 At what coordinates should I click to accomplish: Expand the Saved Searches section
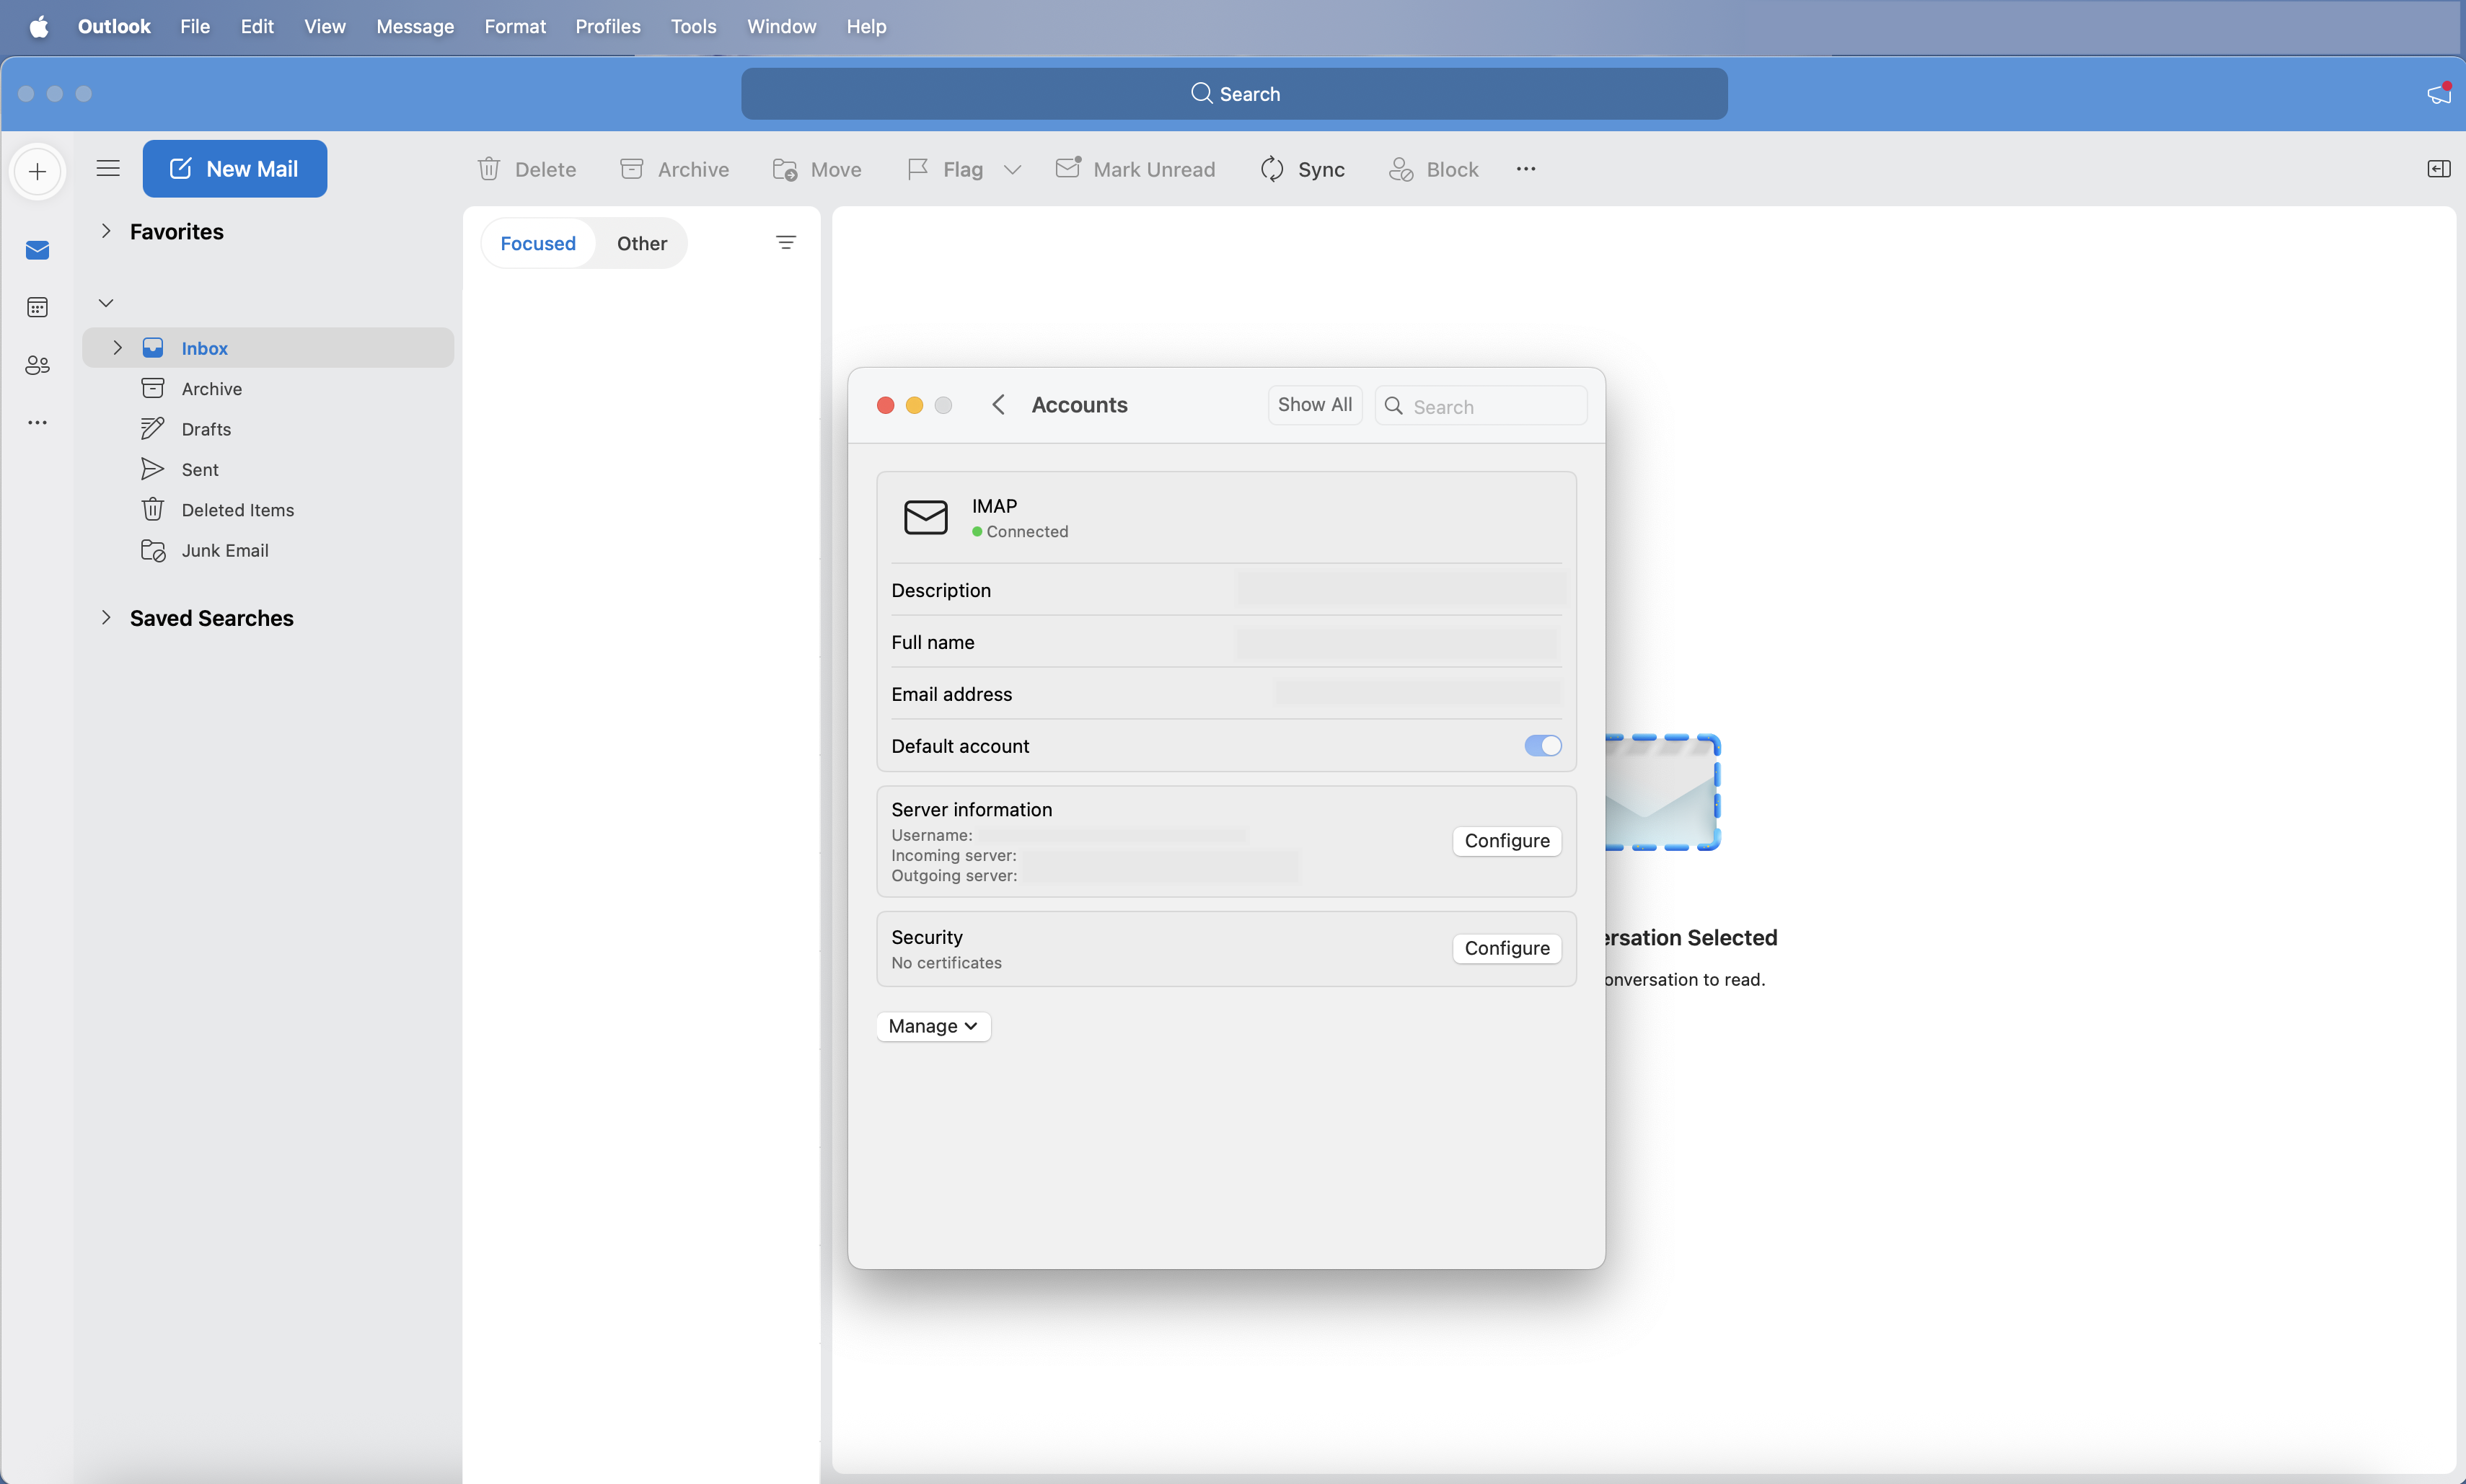tap(106, 618)
